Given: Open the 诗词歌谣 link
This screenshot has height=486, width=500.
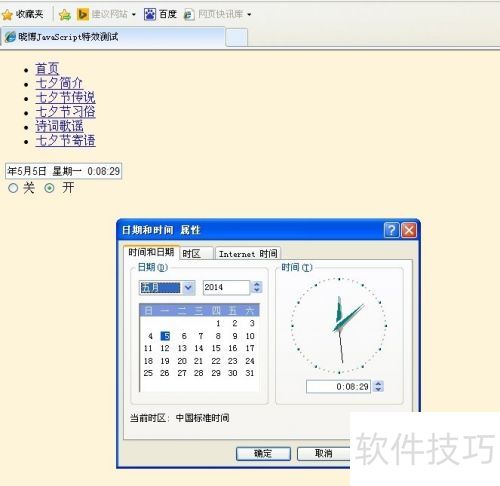Looking at the screenshot, I should point(59,126).
